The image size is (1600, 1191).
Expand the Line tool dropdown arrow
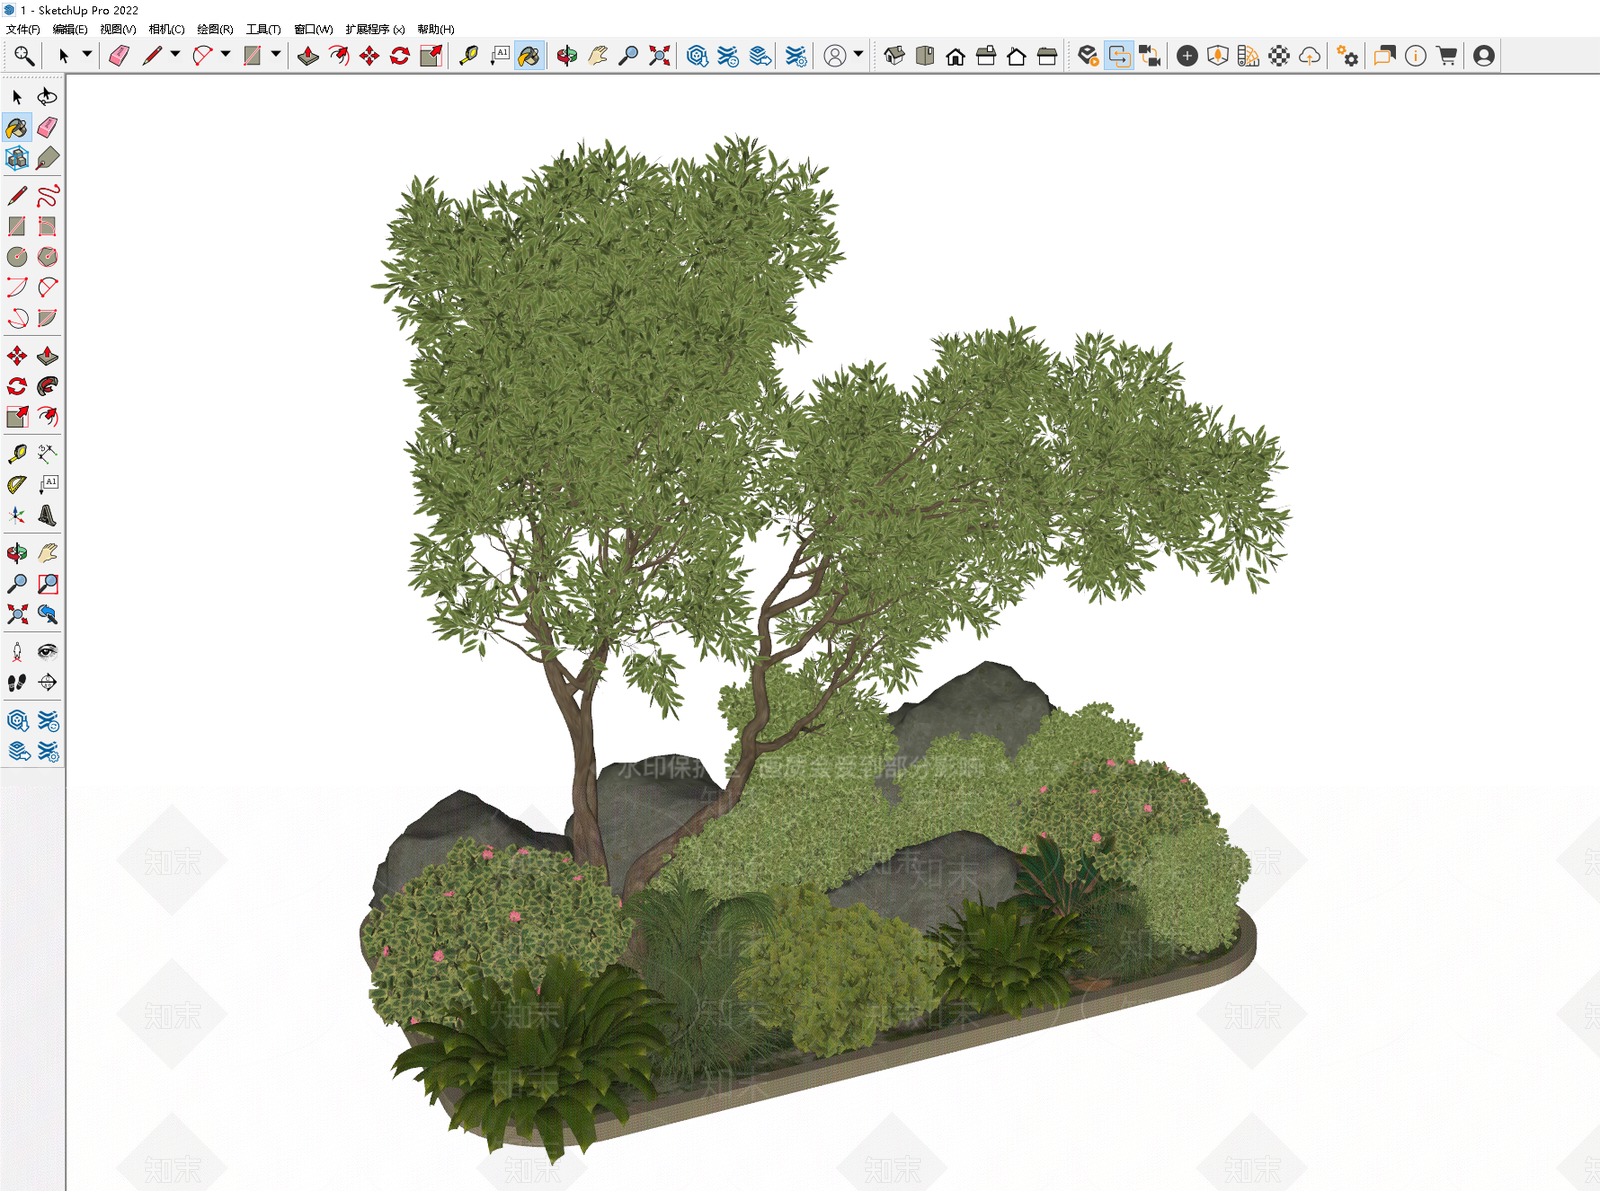(x=175, y=55)
